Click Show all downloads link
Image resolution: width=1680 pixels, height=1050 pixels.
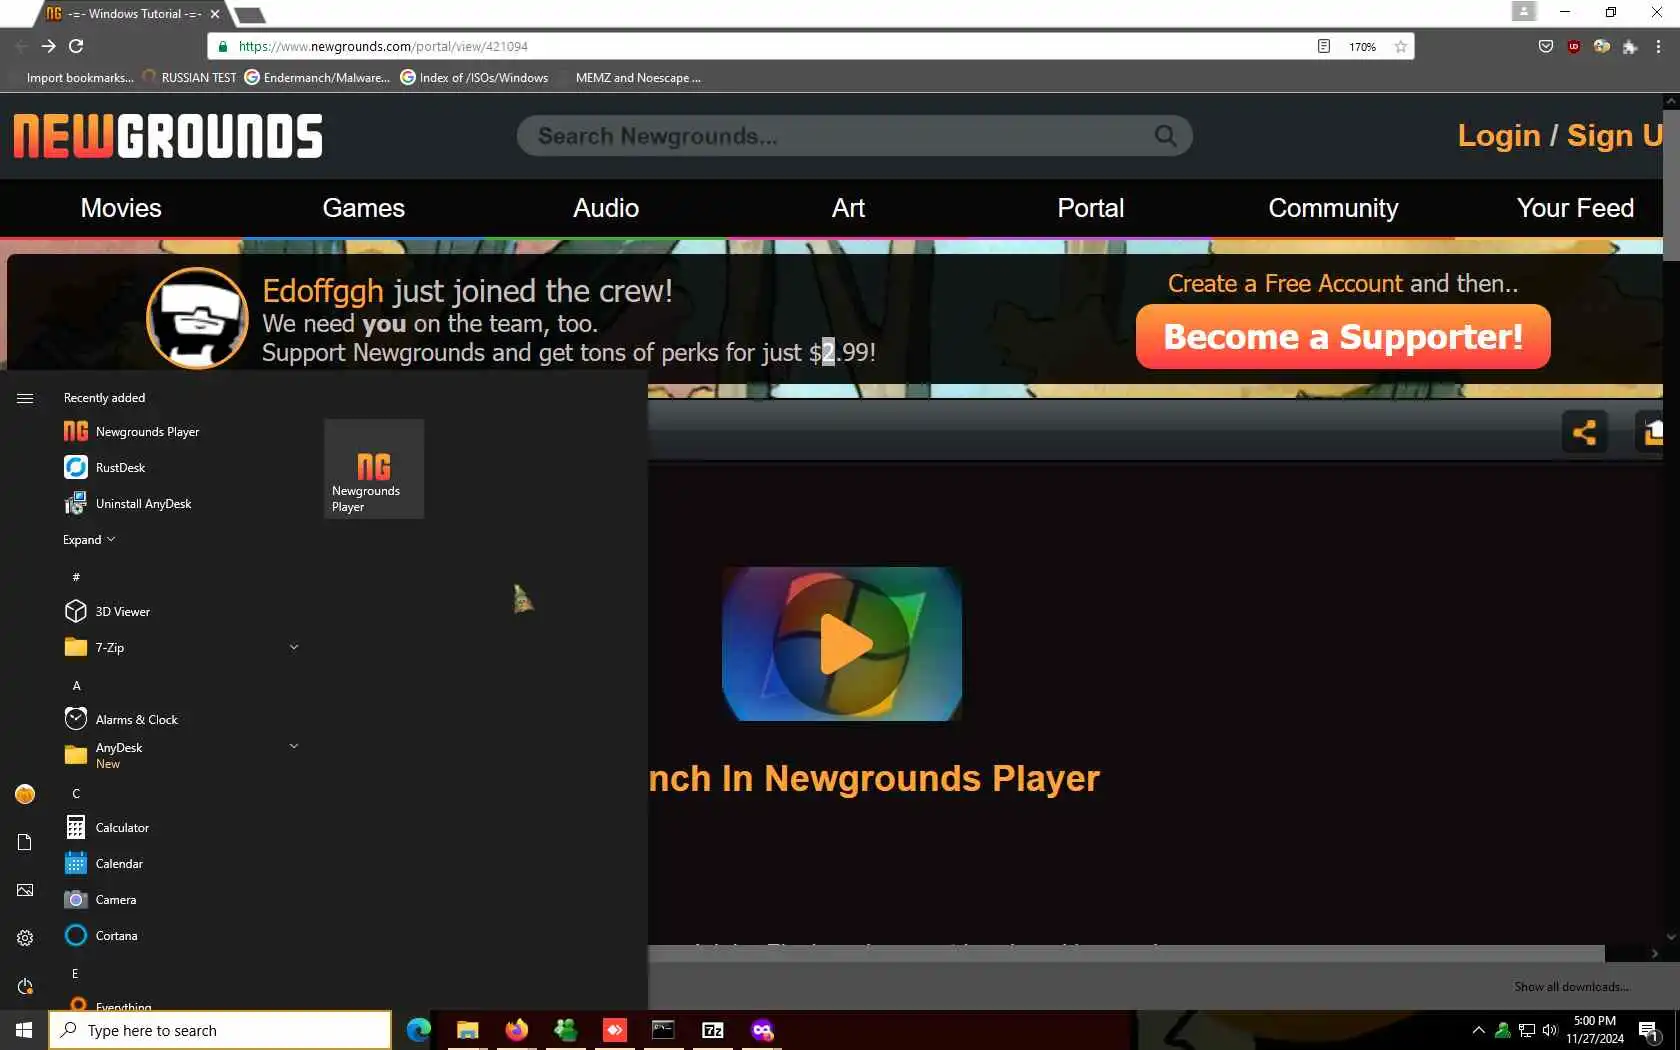pyautogui.click(x=1571, y=987)
